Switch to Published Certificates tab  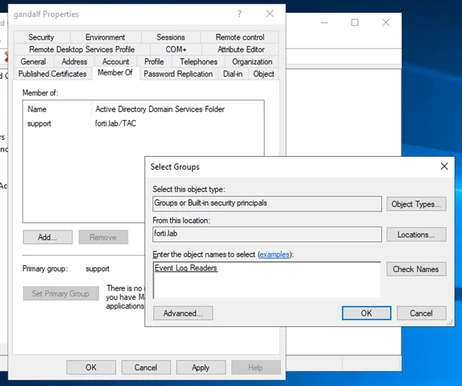point(52,74)
